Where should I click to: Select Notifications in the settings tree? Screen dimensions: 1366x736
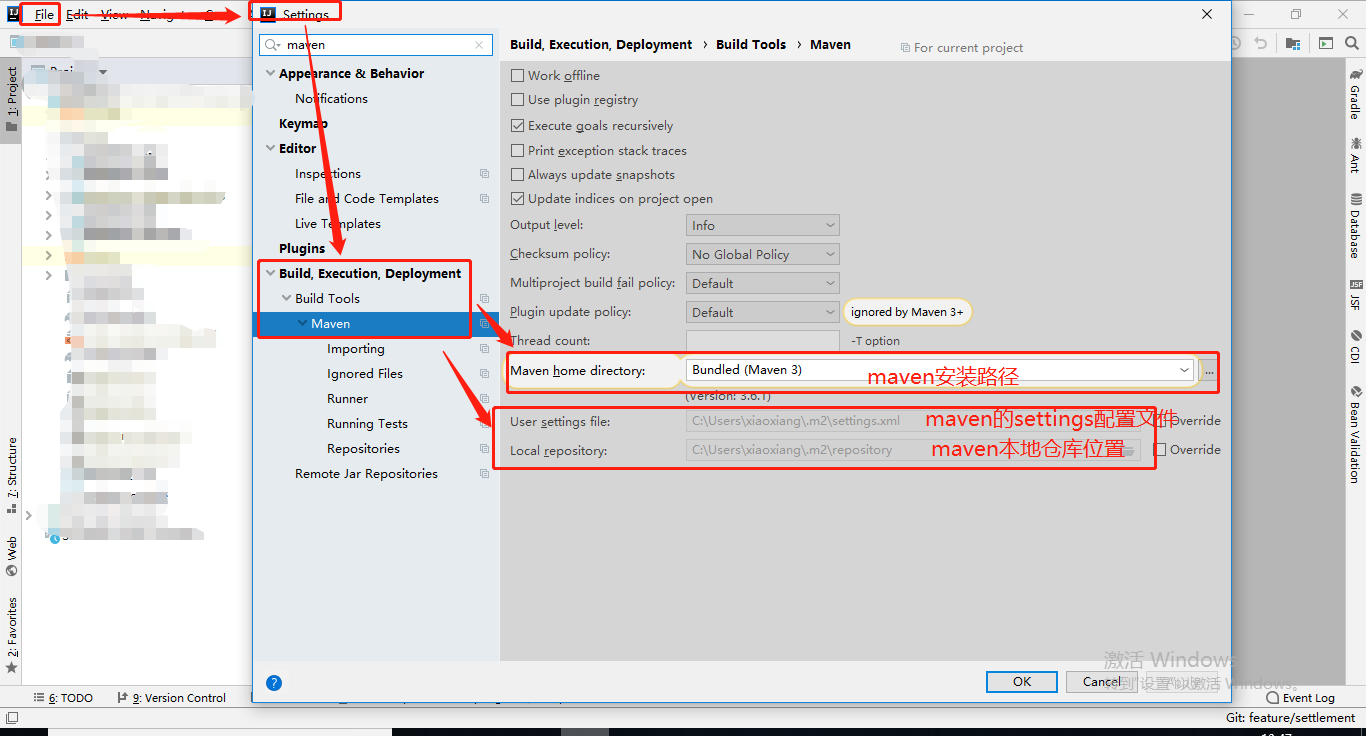[331, 99]
